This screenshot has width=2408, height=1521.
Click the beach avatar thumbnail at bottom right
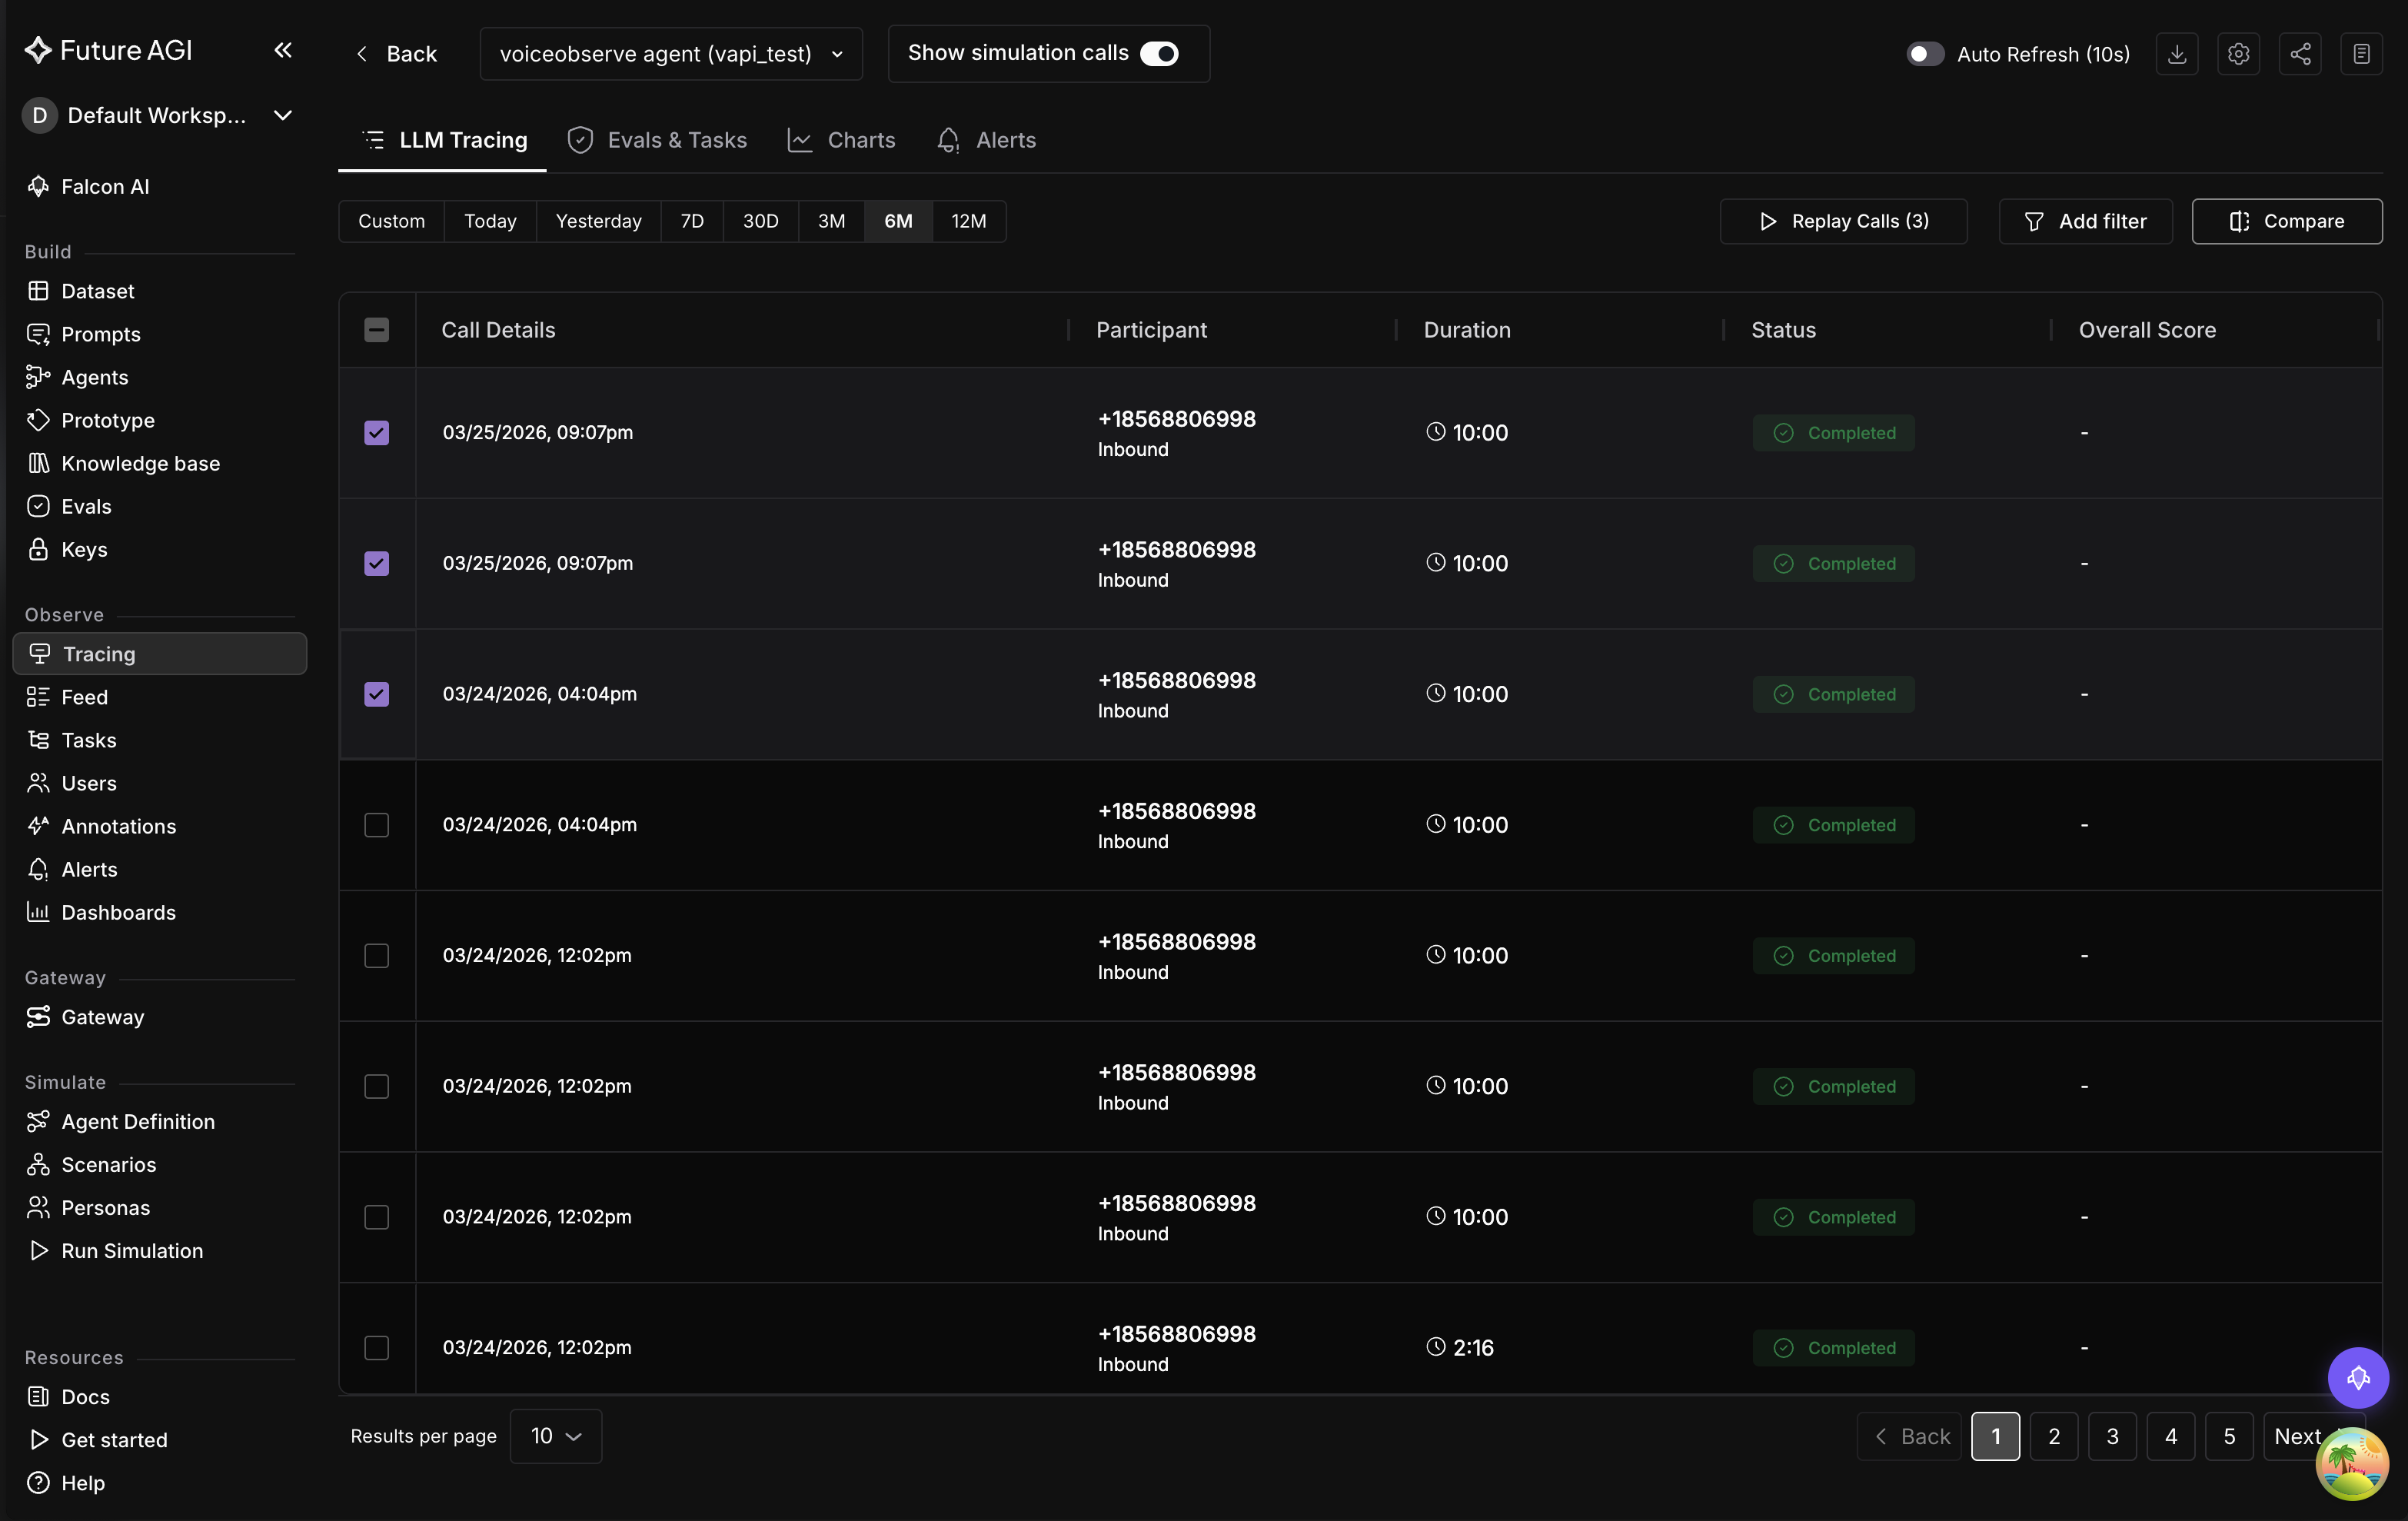pos(2352,1464)
